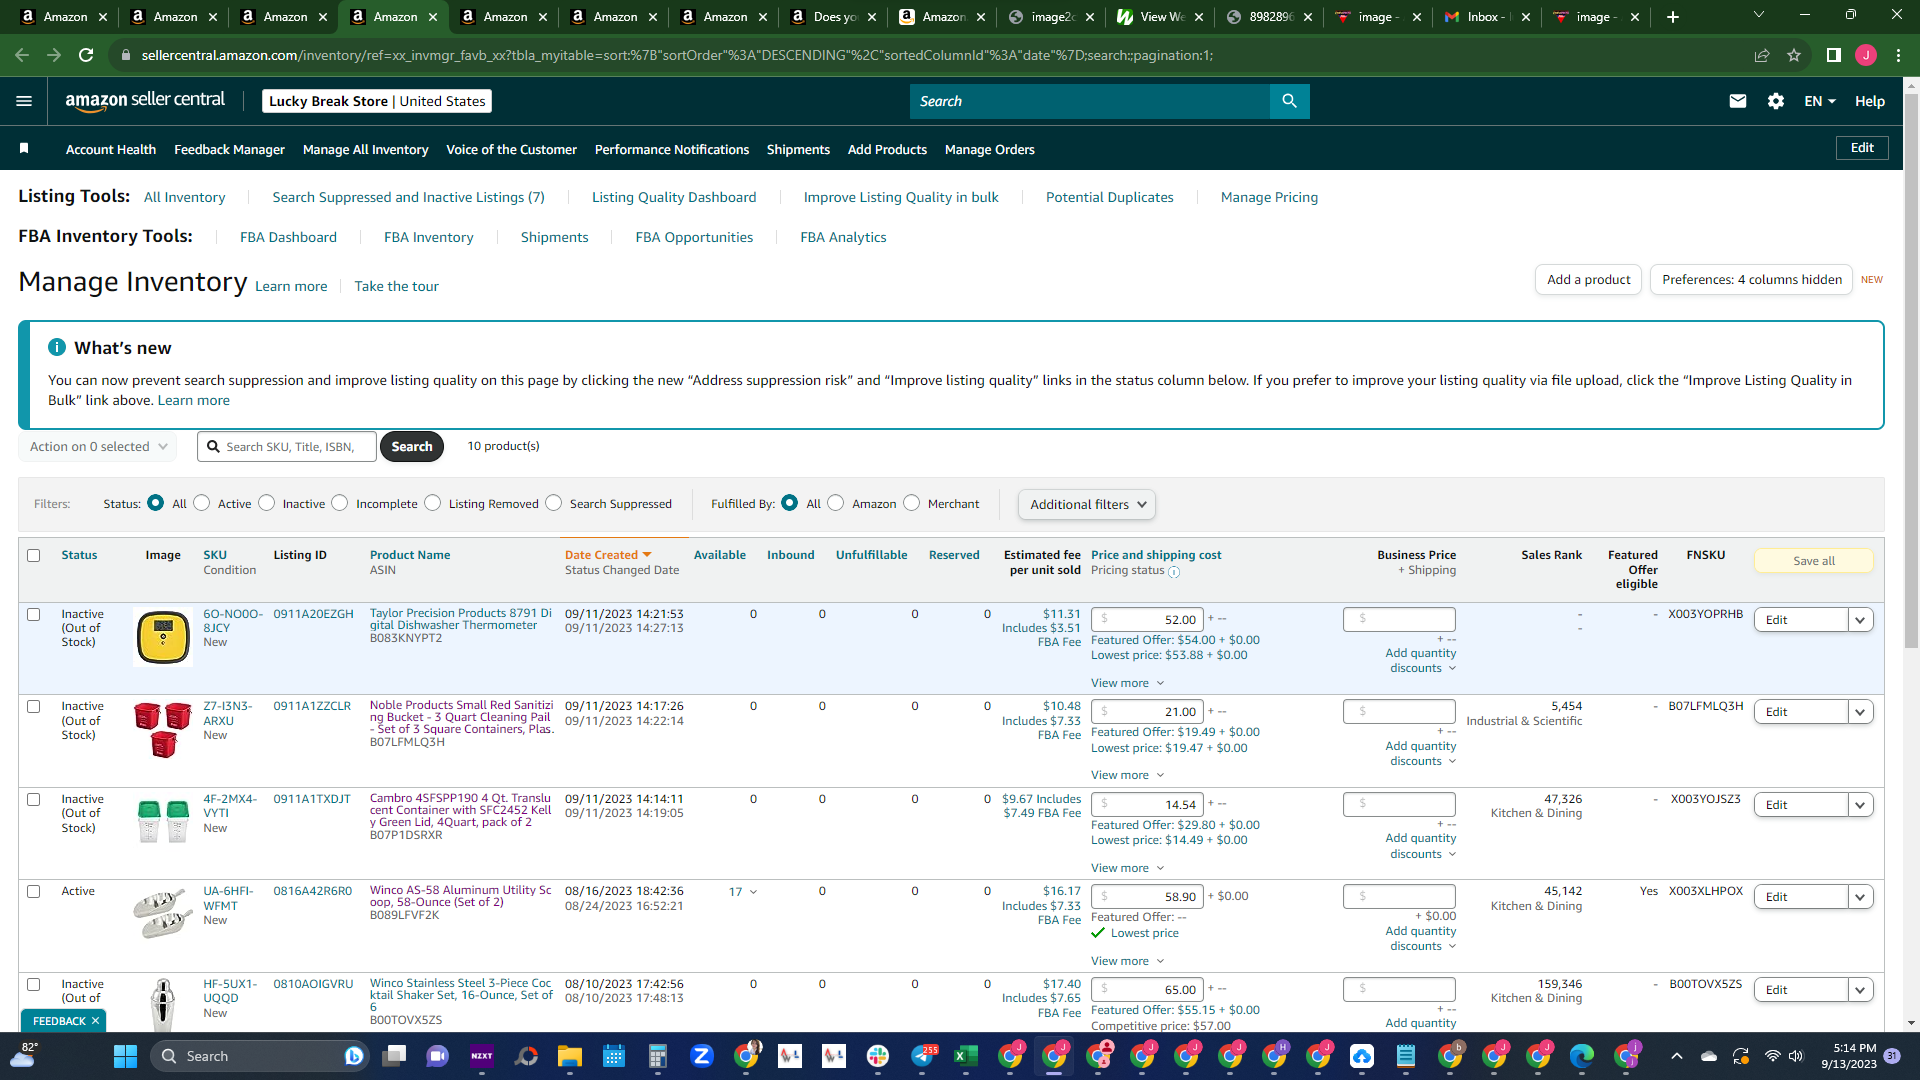The width and height of the screenshot is (1920, 1080).
Task: Open Microsoft Edge from the taskbar
Action: click(x=1582, y=1056)
